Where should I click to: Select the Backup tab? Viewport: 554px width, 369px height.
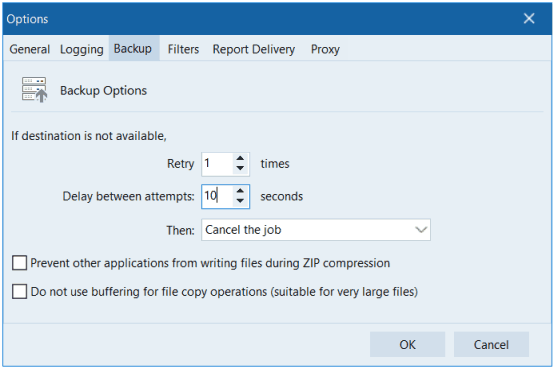[x=133, y=48]
